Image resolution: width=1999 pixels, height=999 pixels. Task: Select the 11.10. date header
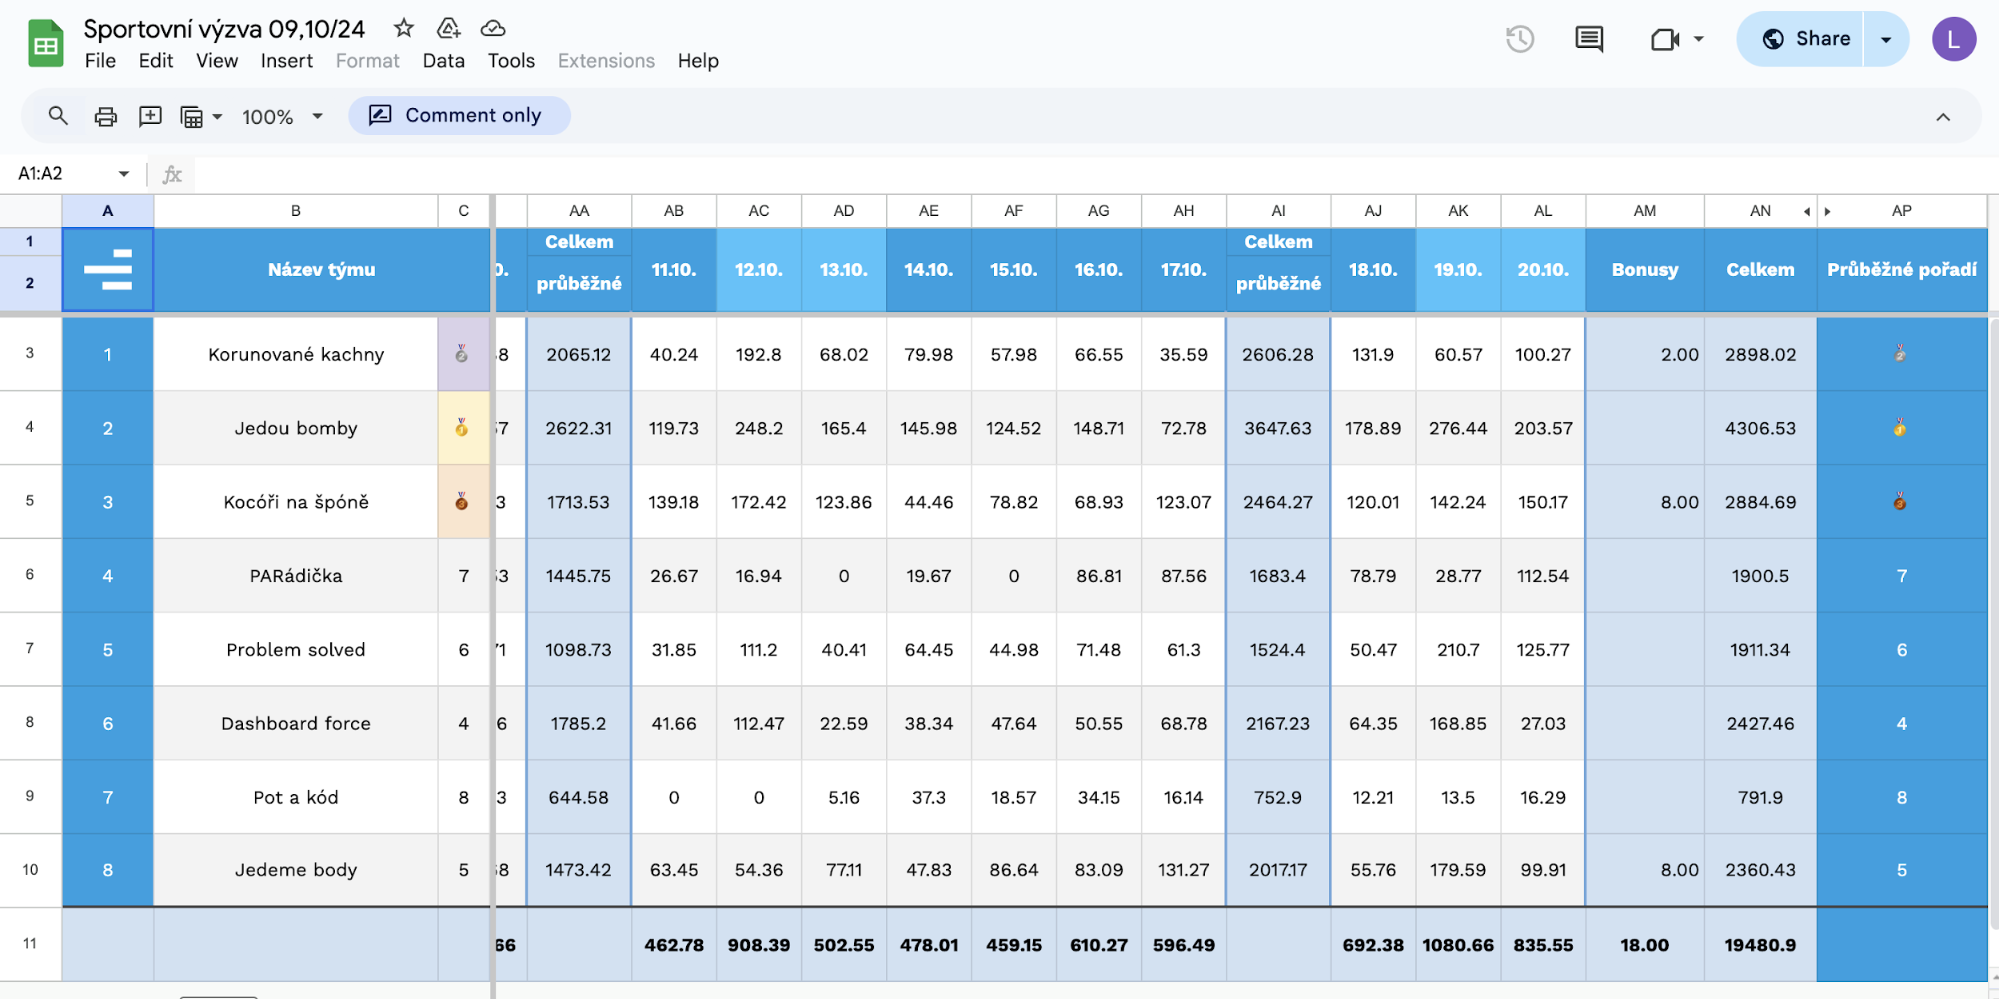(674, 269)
